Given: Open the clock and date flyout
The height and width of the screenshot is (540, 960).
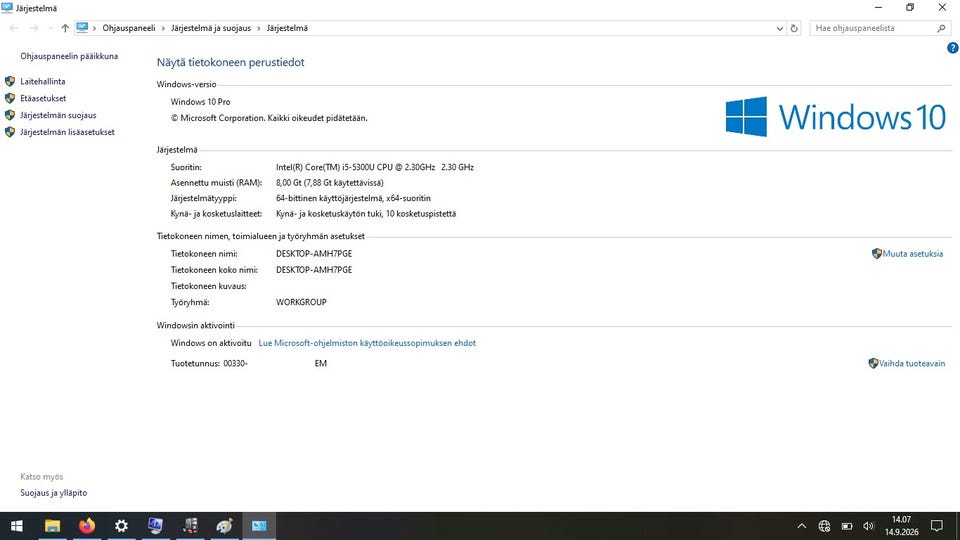Looking at the screenshot, I should tap(901, 526).
